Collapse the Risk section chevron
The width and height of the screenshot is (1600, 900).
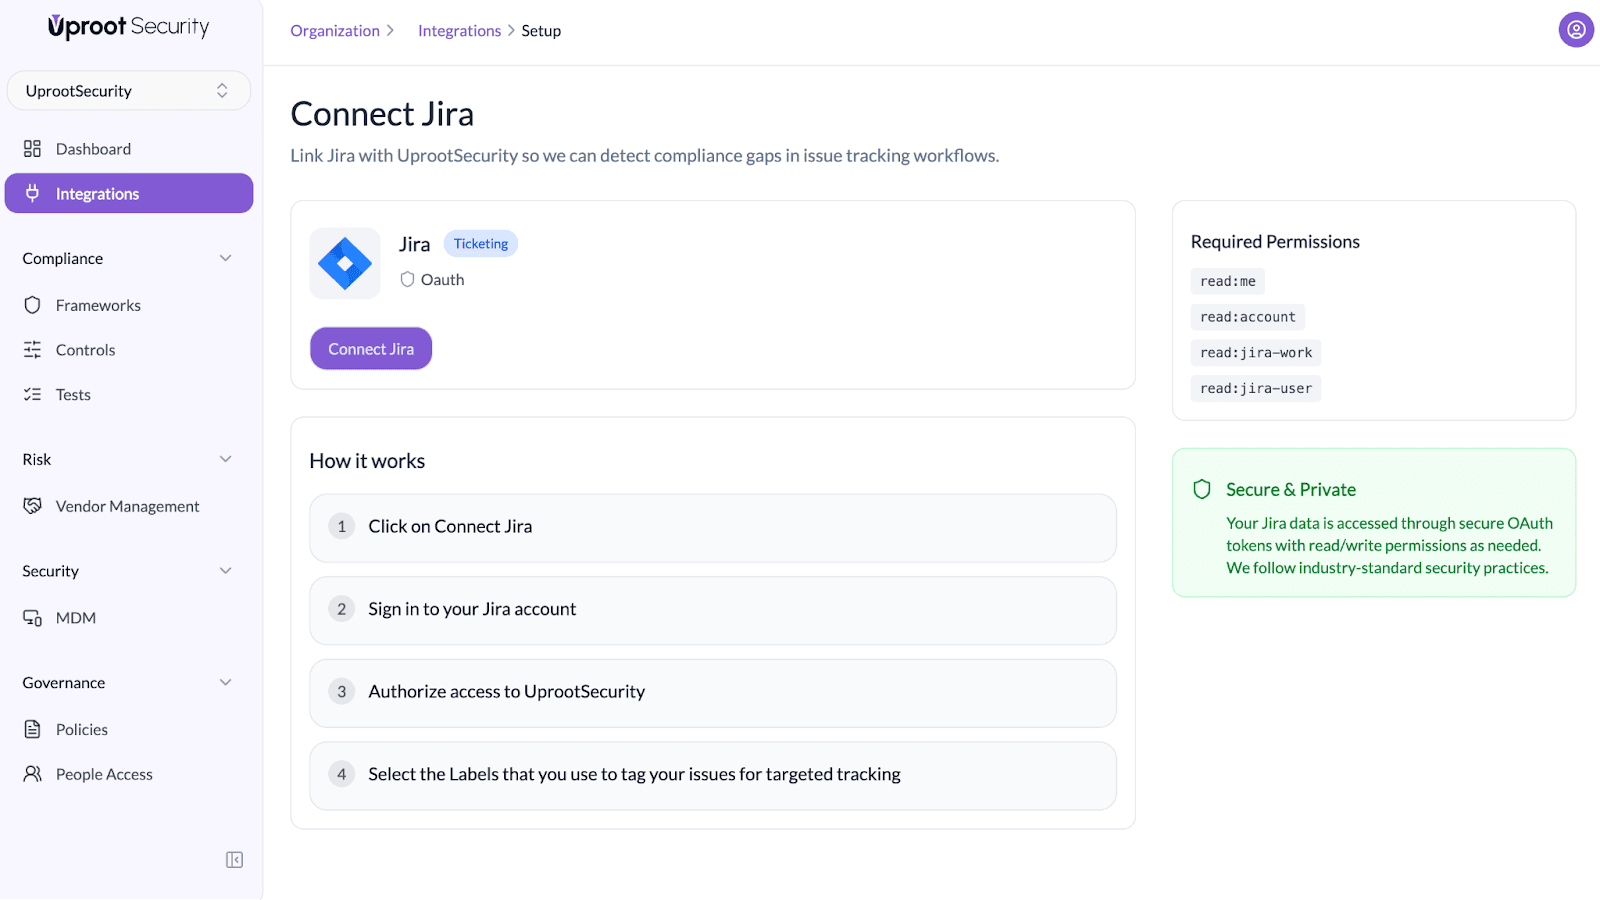(225, 459)
